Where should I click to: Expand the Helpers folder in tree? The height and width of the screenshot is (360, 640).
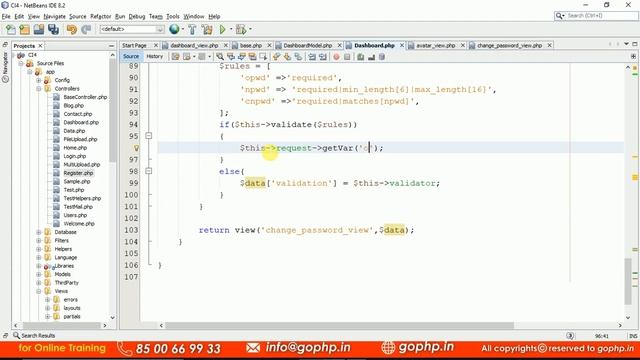[x=39, y=249]
